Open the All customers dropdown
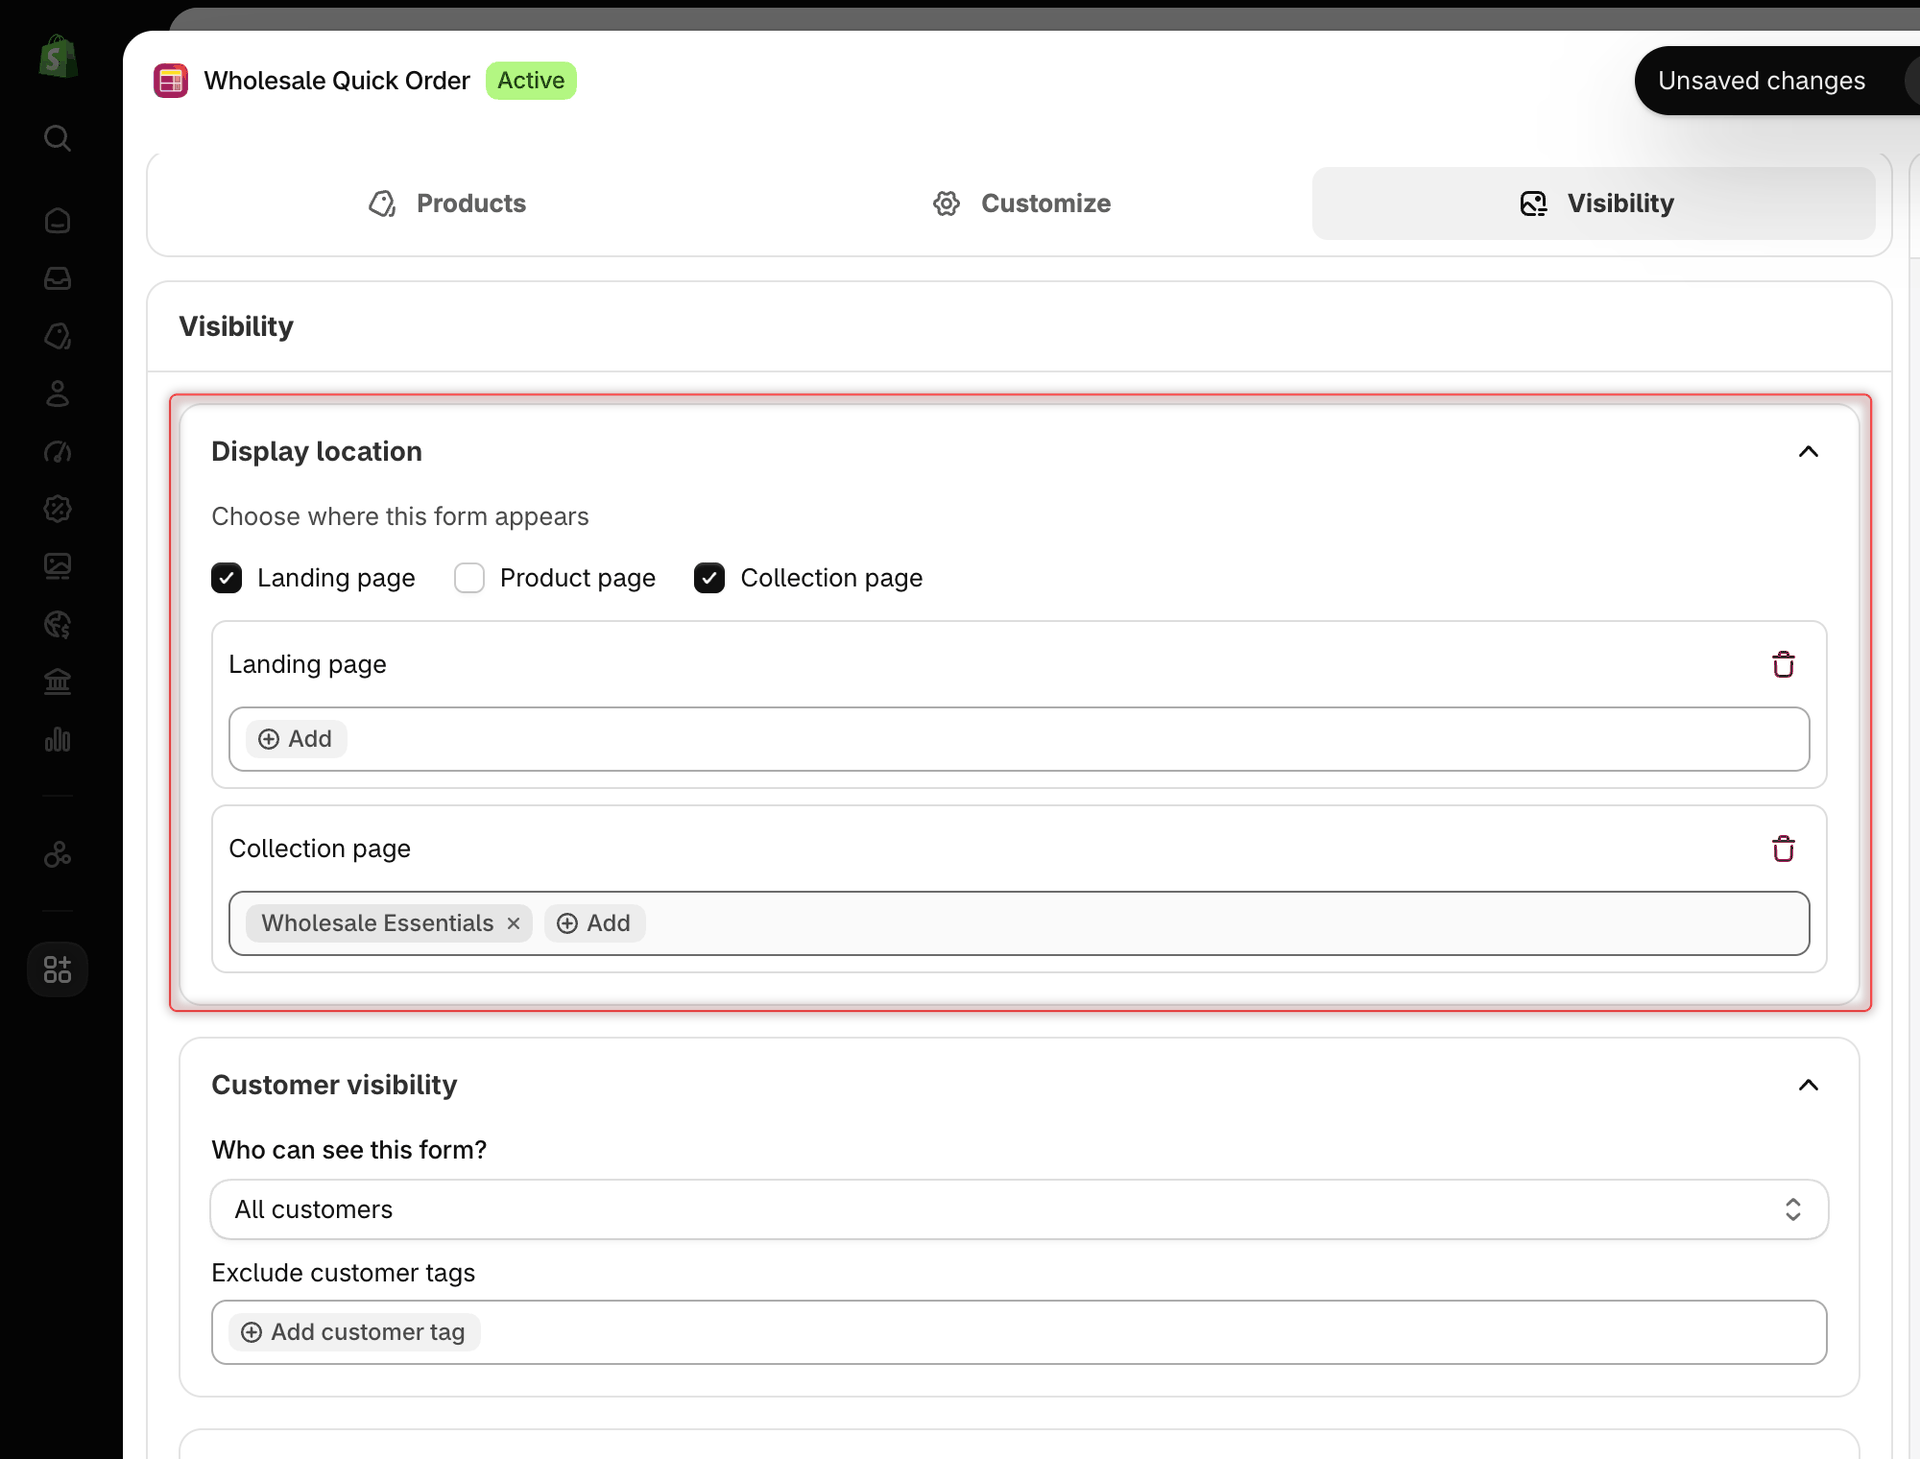This screenshot has height=1459, width=1920. click(x=1019, y=1210)
